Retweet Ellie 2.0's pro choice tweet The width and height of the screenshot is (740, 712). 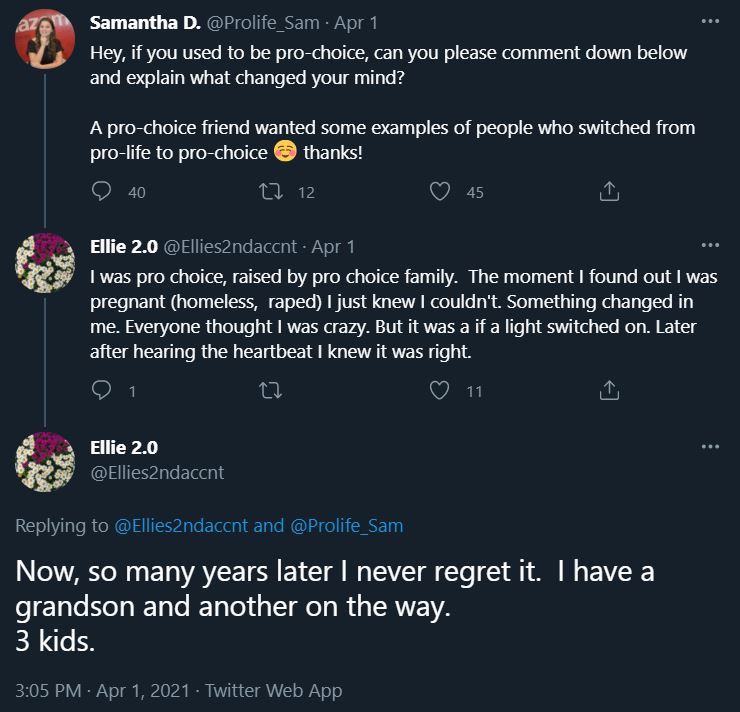point(271,391)
